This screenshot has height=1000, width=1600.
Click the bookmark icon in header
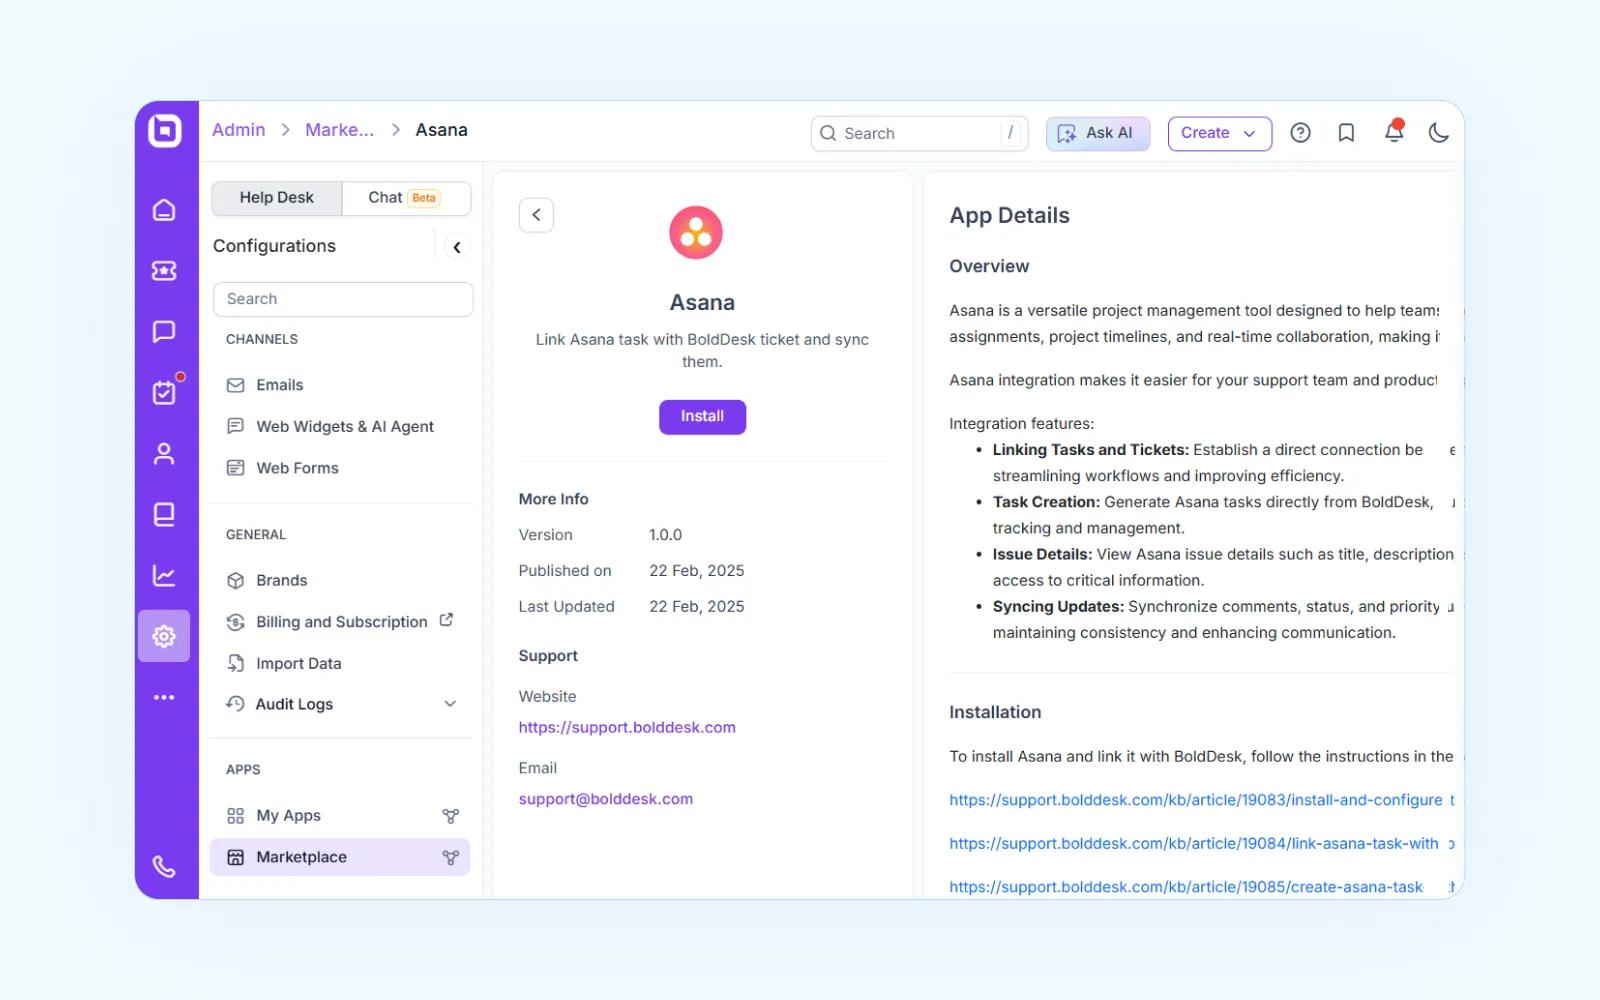tap(1346, 133)
